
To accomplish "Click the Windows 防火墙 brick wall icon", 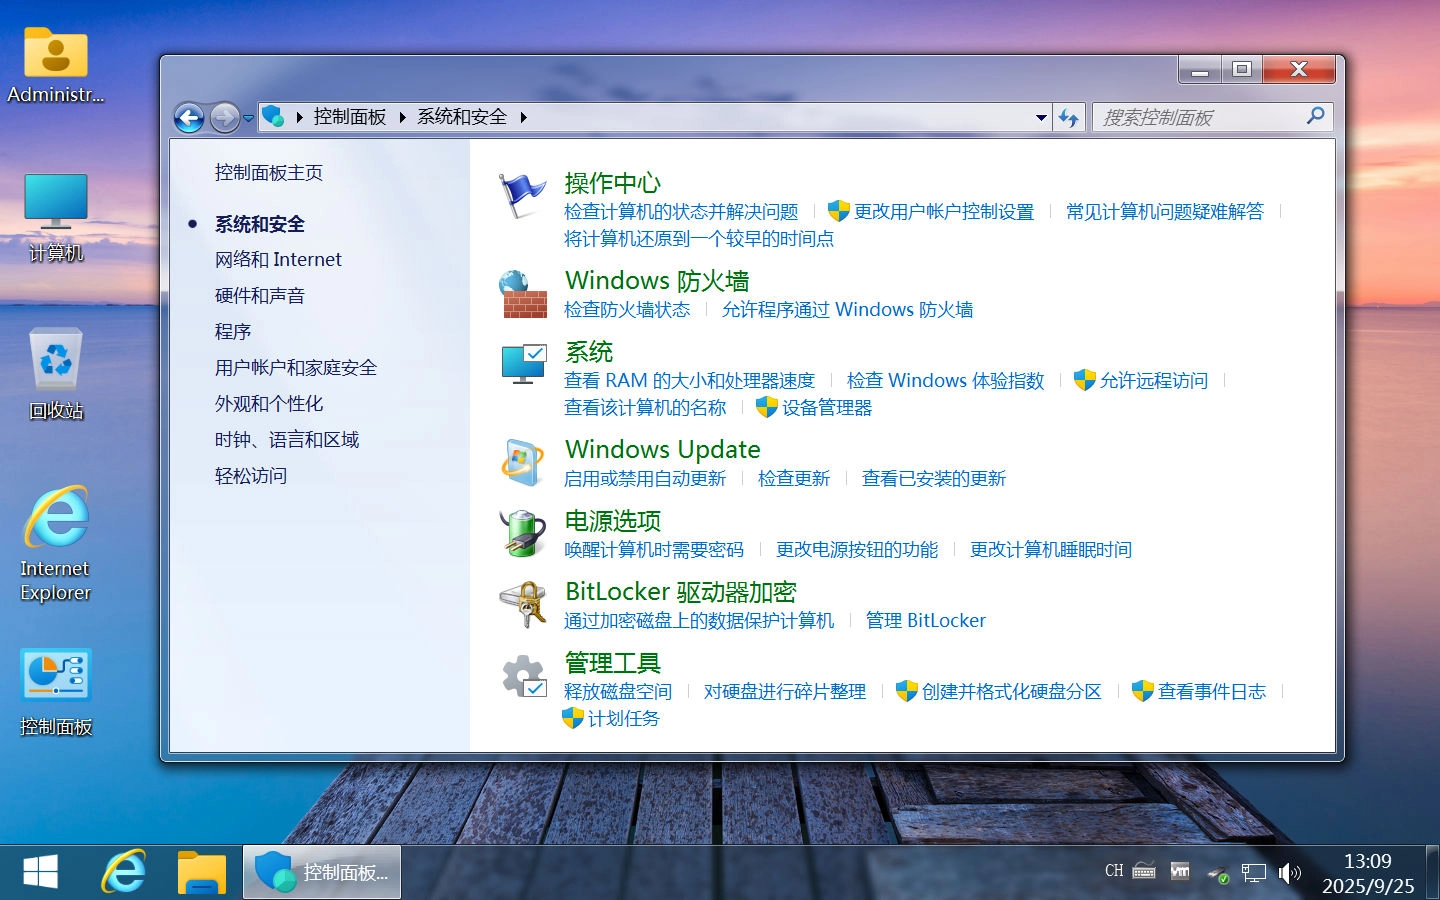I will [523, 295].
